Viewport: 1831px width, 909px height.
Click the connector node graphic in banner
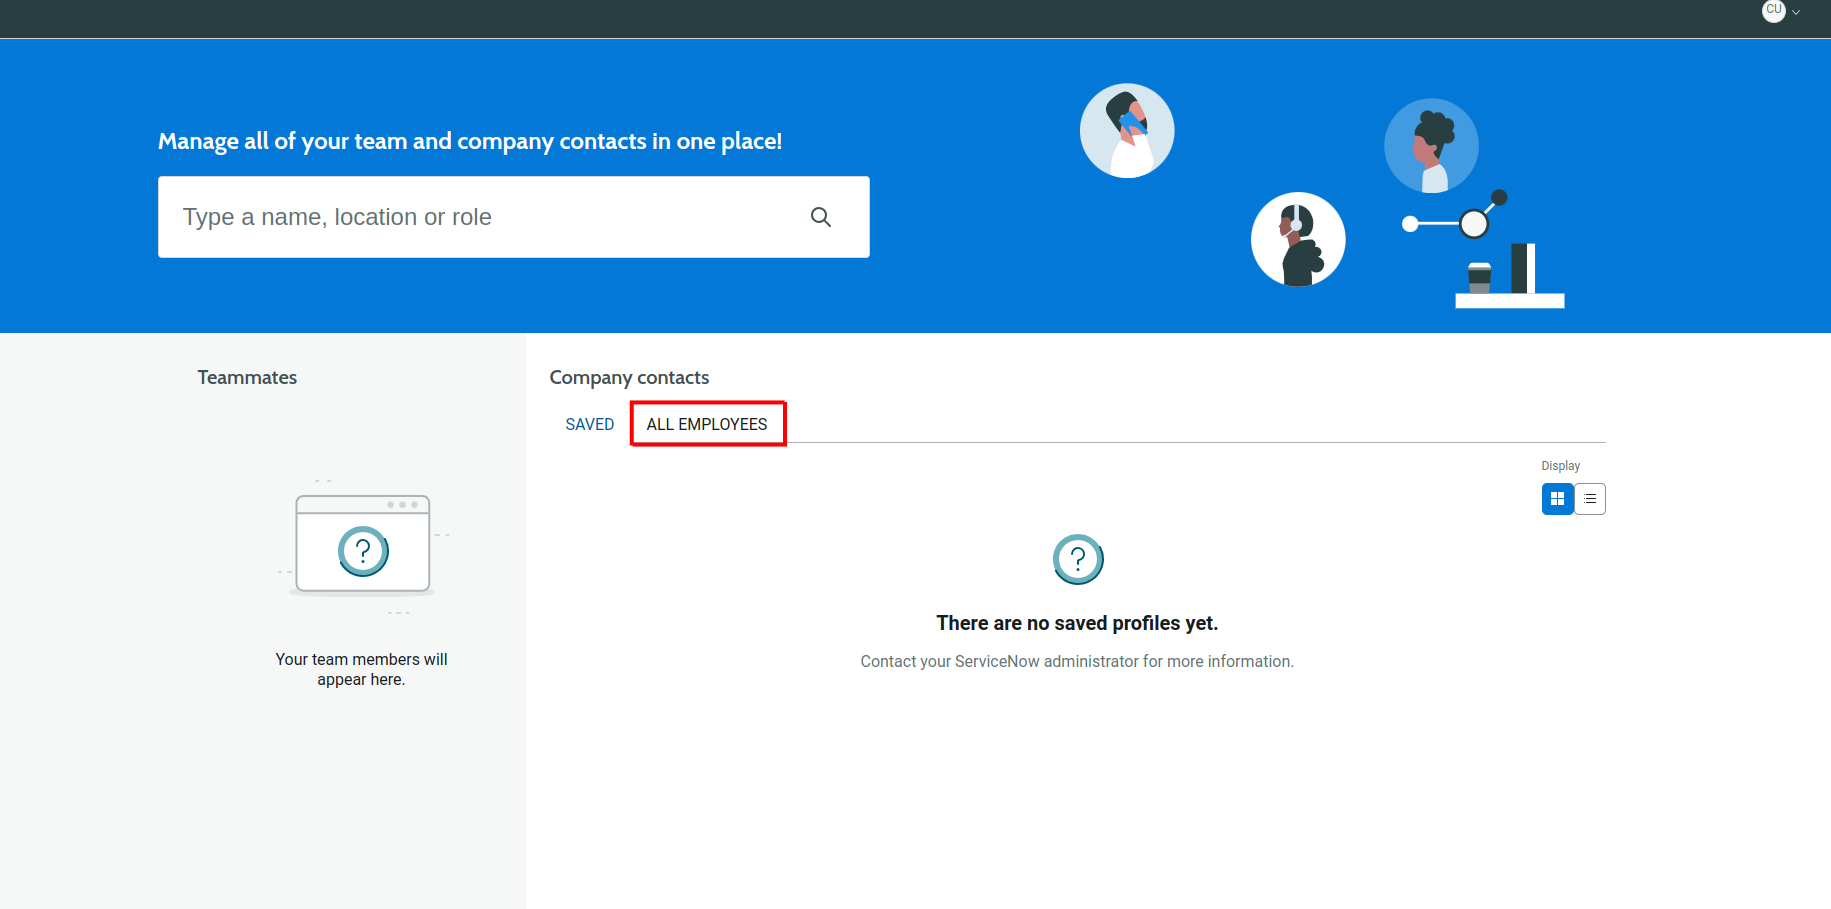[x=1473, y=223]
